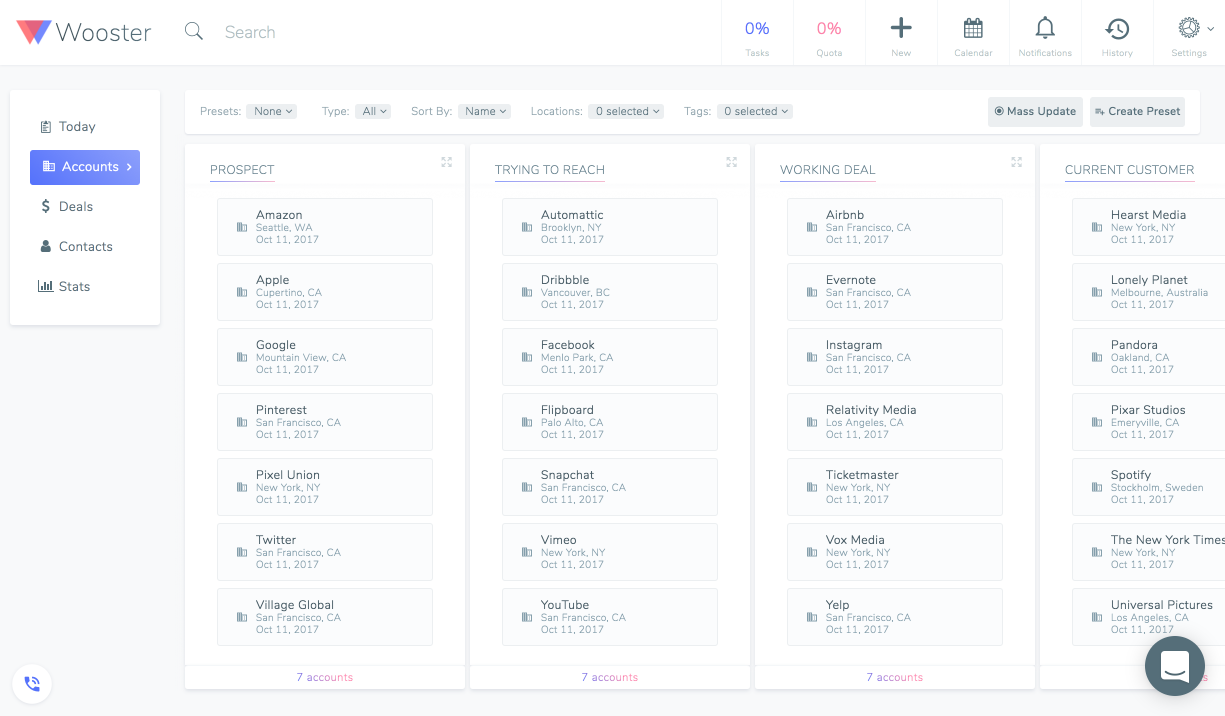Open the History clock icon
Screen dimensions: 1225x716
(1117, 28)
